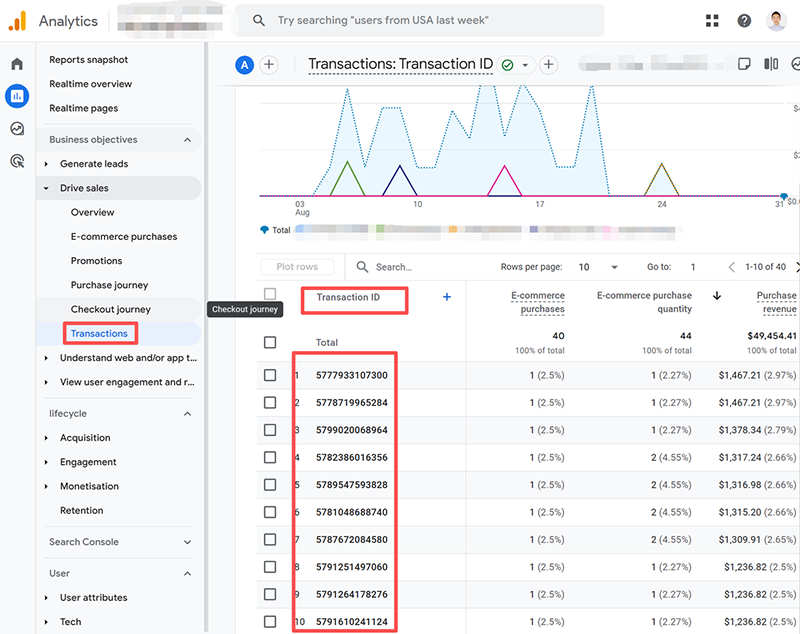Toggle the select-all checkbox in table header
The height and width of the screenshot is (634, 800).
point(270,294)
